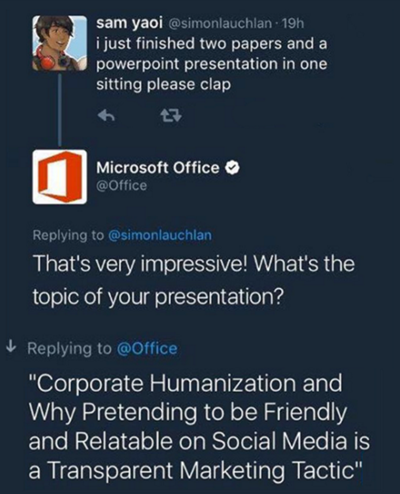Click the 19h timestamp
This screenshot has width=400, height=494.
[x=293, y=23]
